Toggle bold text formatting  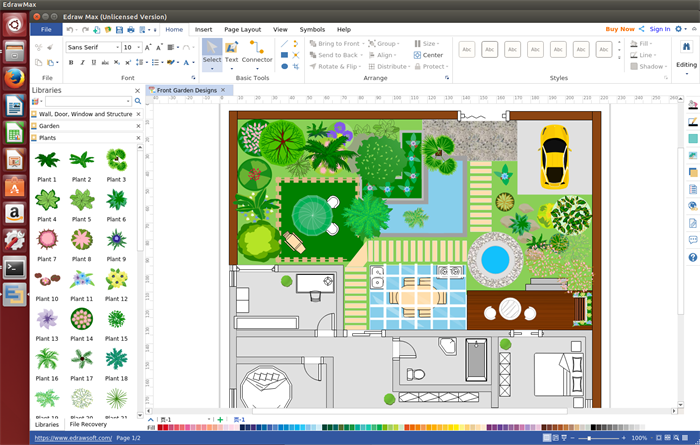pos(71,63)
